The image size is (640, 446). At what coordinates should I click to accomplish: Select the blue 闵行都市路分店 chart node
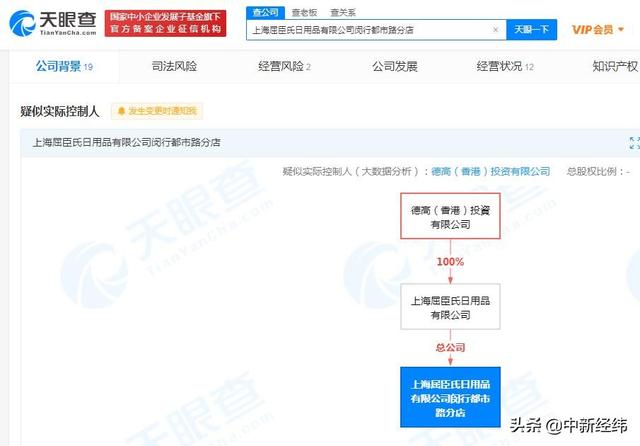pos(450,397)
